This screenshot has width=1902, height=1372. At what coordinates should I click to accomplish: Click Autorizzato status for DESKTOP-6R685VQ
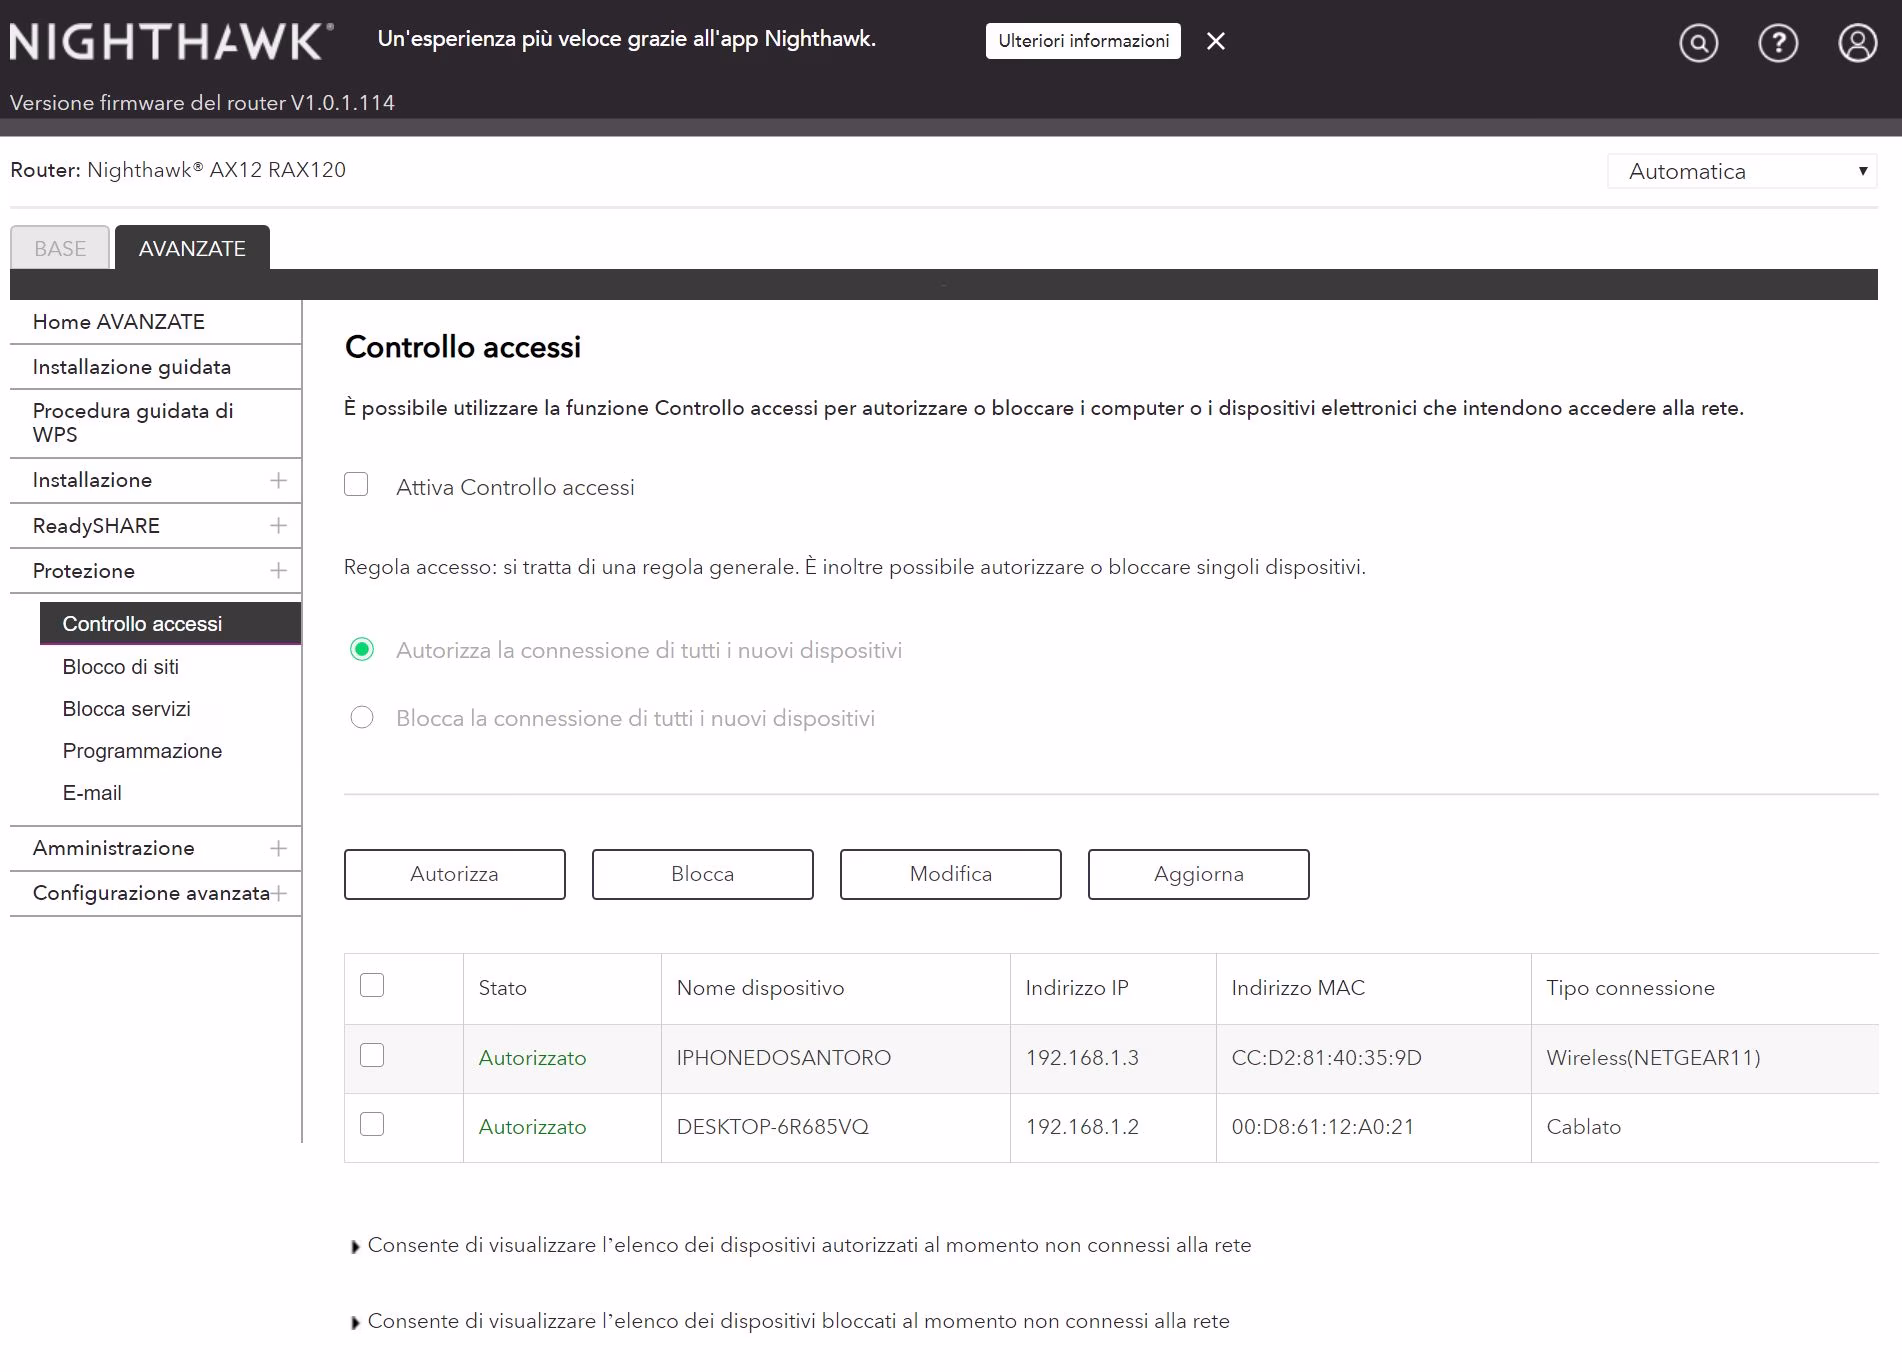532,1127
